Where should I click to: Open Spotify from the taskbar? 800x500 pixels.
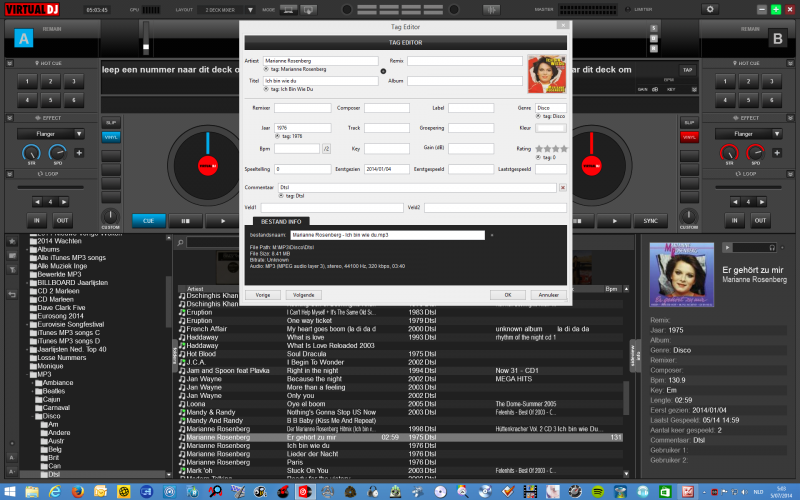click(x=597, y=491)
